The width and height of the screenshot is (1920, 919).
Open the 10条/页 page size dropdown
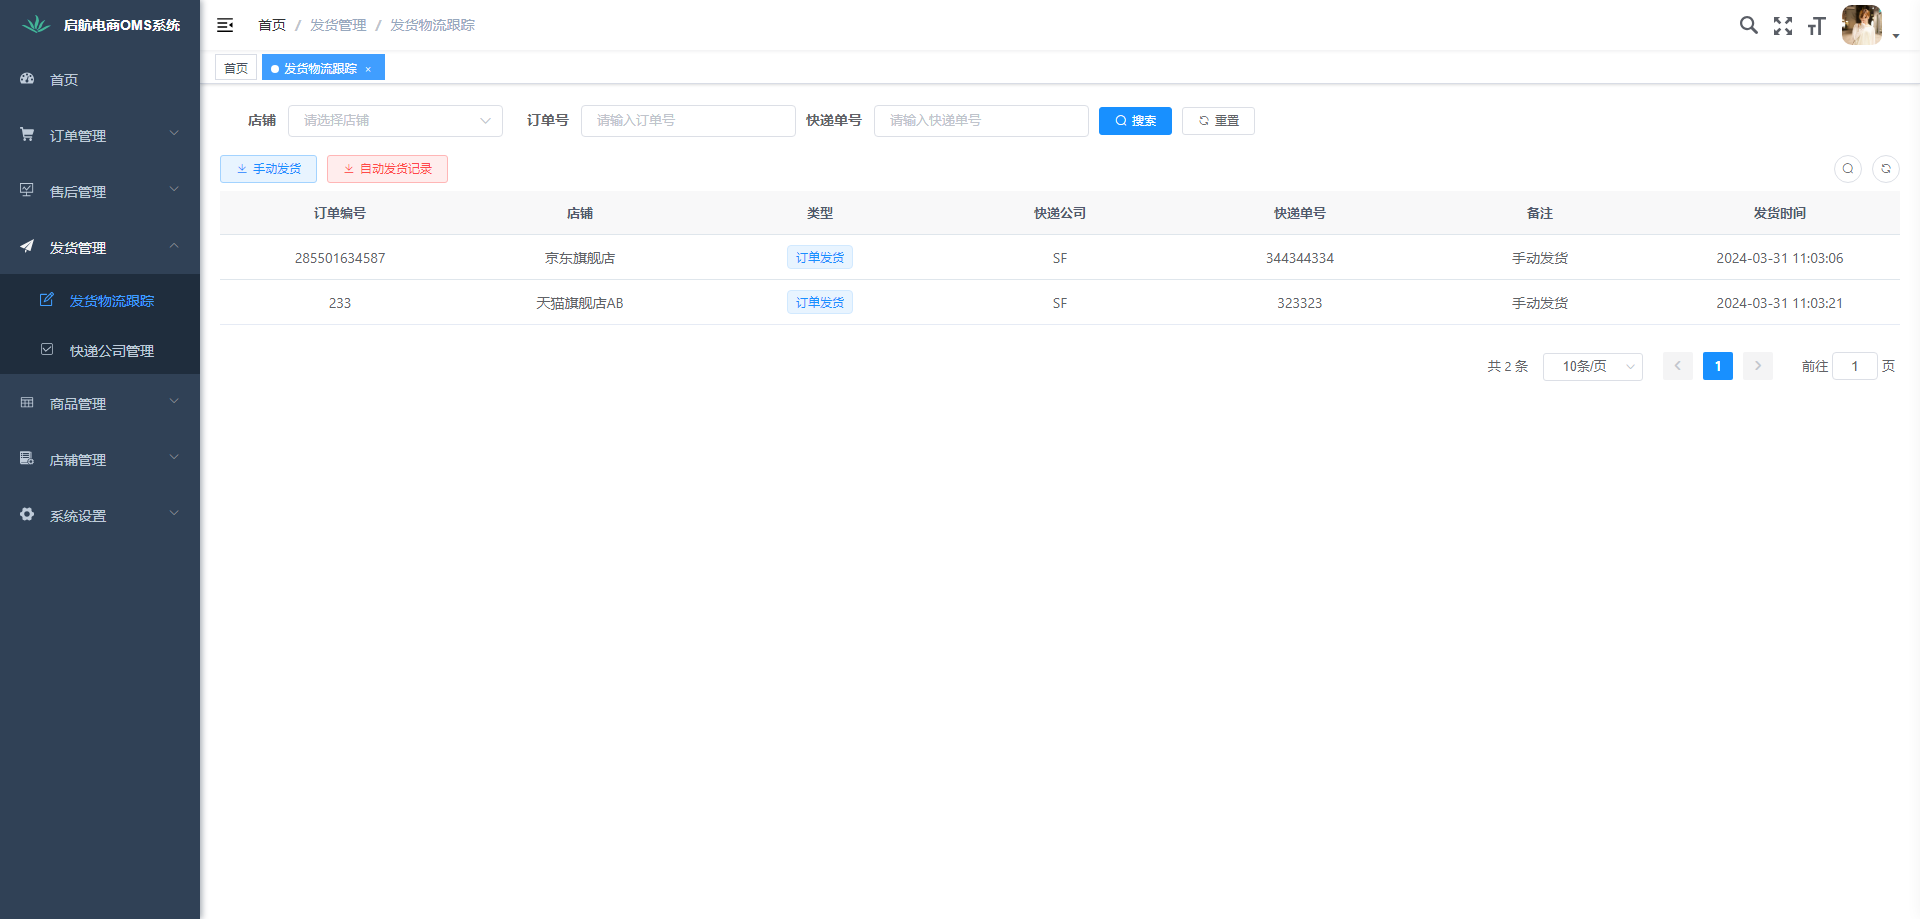coord(1592,367)
